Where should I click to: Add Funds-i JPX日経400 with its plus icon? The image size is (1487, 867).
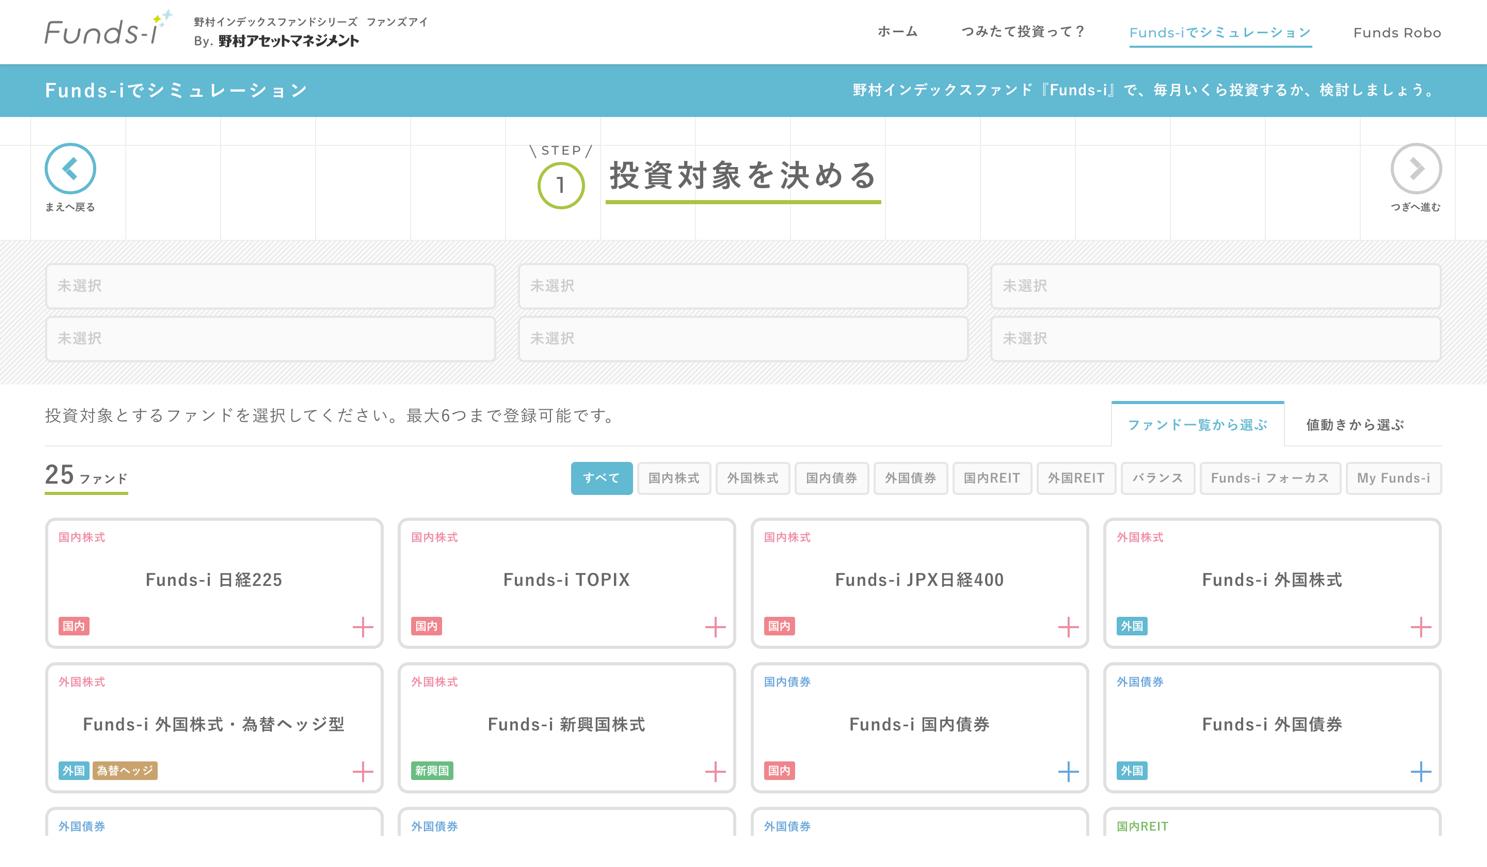coord(1068,627)
